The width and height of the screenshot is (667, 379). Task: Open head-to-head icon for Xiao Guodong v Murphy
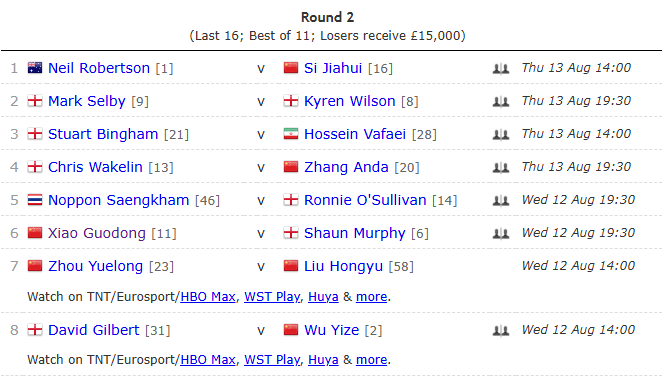tap(501, 233)
